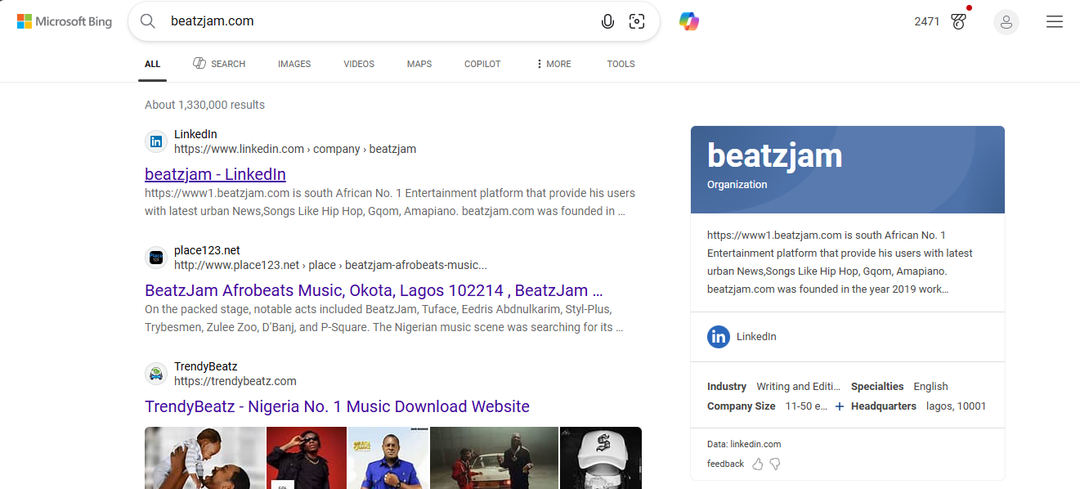Viewport: 1080px width, 489px height.
Task: Click the account profile avatar icon
Action: pos(1006,22)
